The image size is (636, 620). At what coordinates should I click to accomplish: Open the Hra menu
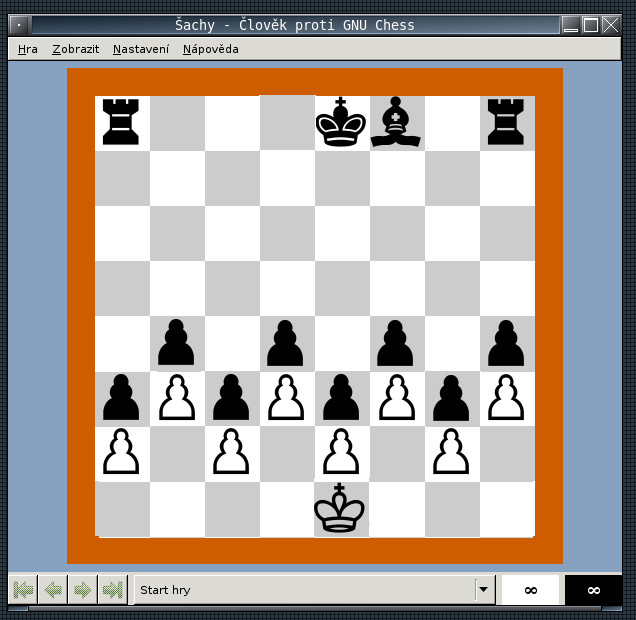point(28,49)
